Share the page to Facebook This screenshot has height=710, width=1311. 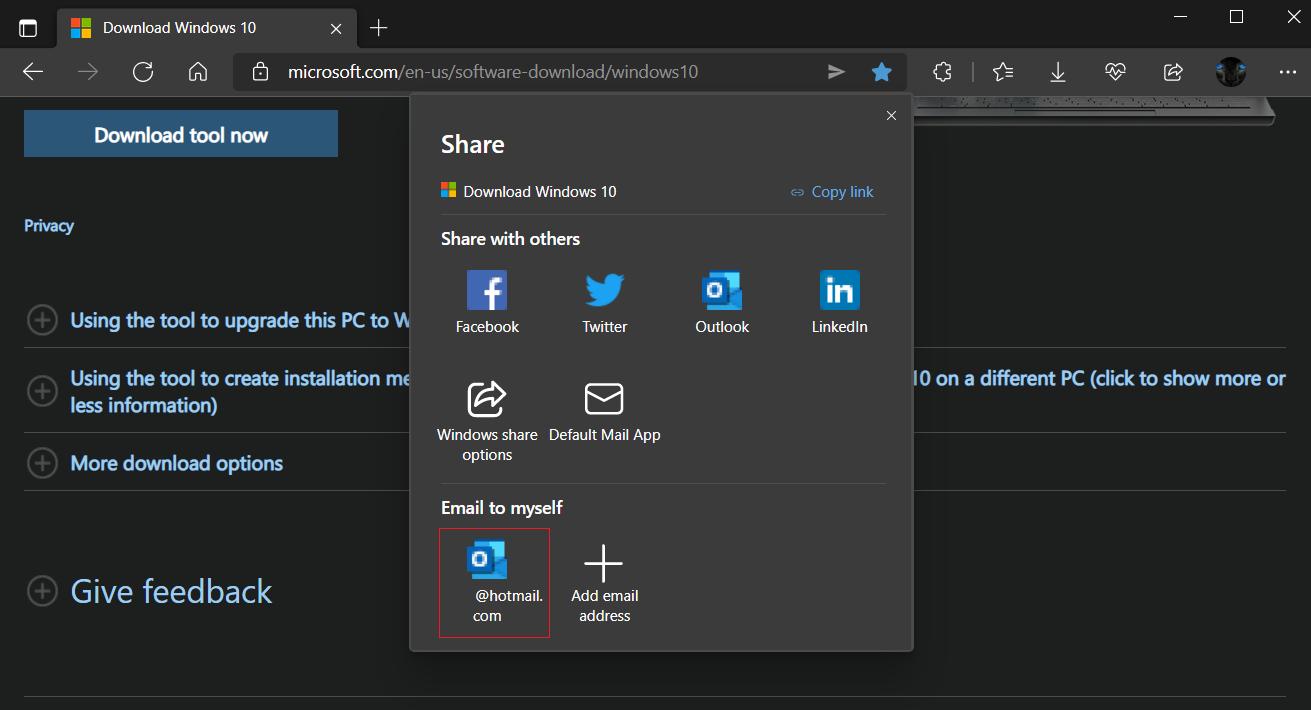point(487,302)
